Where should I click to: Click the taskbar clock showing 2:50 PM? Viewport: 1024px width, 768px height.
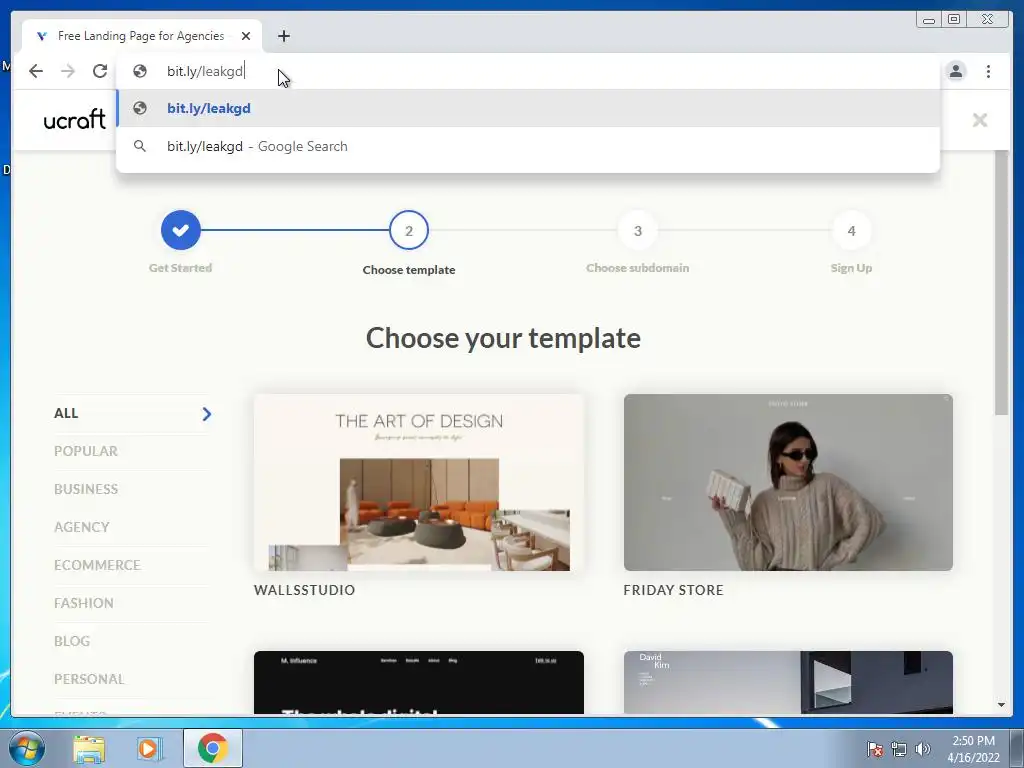coord(973,749)
